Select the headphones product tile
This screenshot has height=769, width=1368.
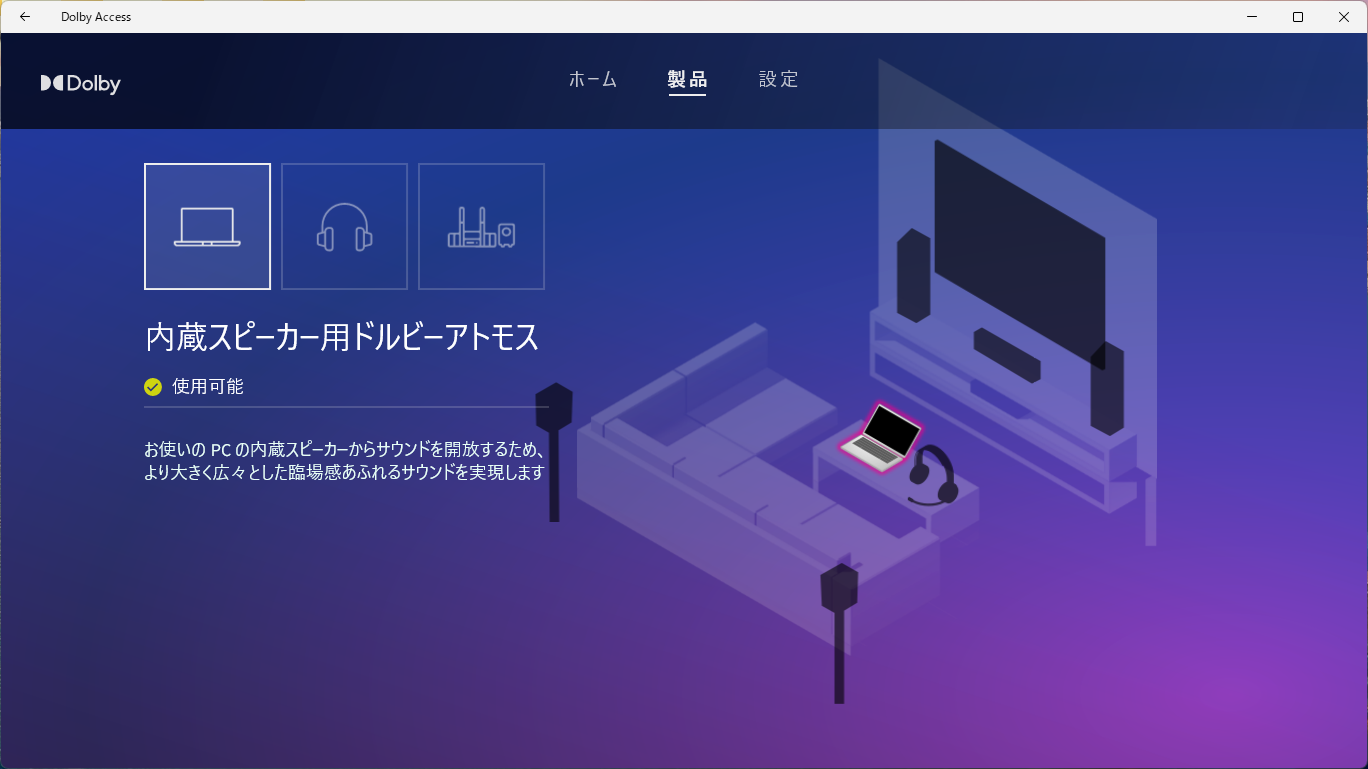pyautogui.click(x=344, y=226)
